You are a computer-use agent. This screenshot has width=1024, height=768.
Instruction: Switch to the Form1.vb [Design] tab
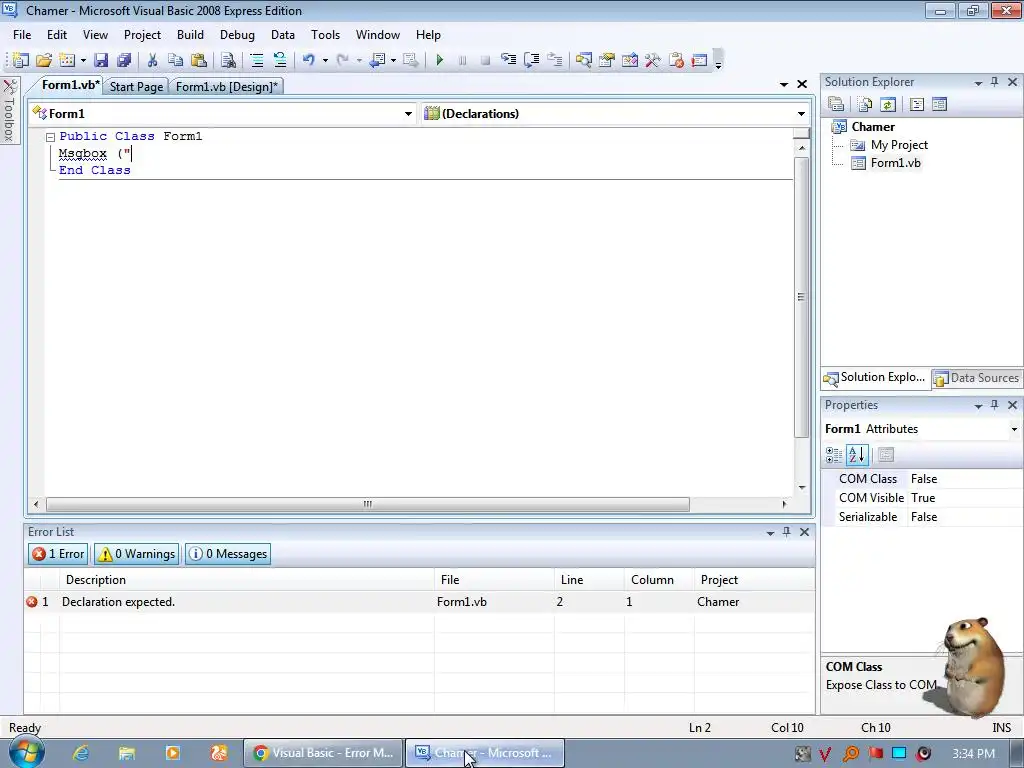pyautogui.click(x=226, y=87)
